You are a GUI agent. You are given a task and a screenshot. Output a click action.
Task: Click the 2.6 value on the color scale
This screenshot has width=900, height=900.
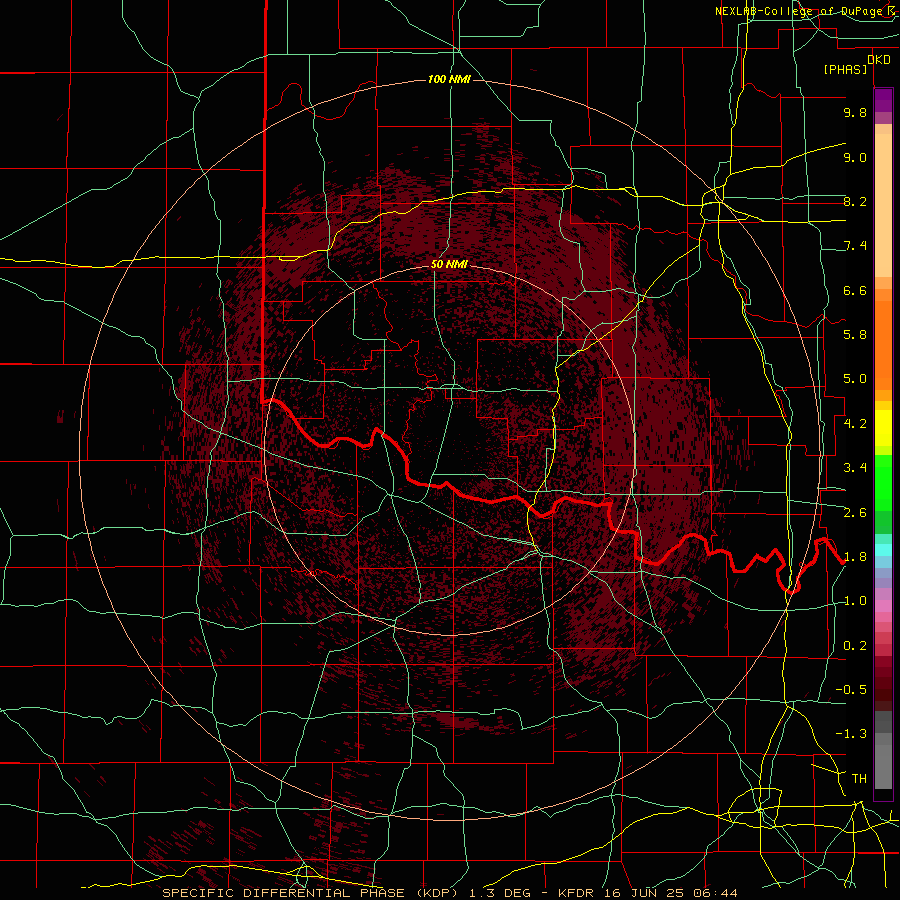tap(855, 513)
